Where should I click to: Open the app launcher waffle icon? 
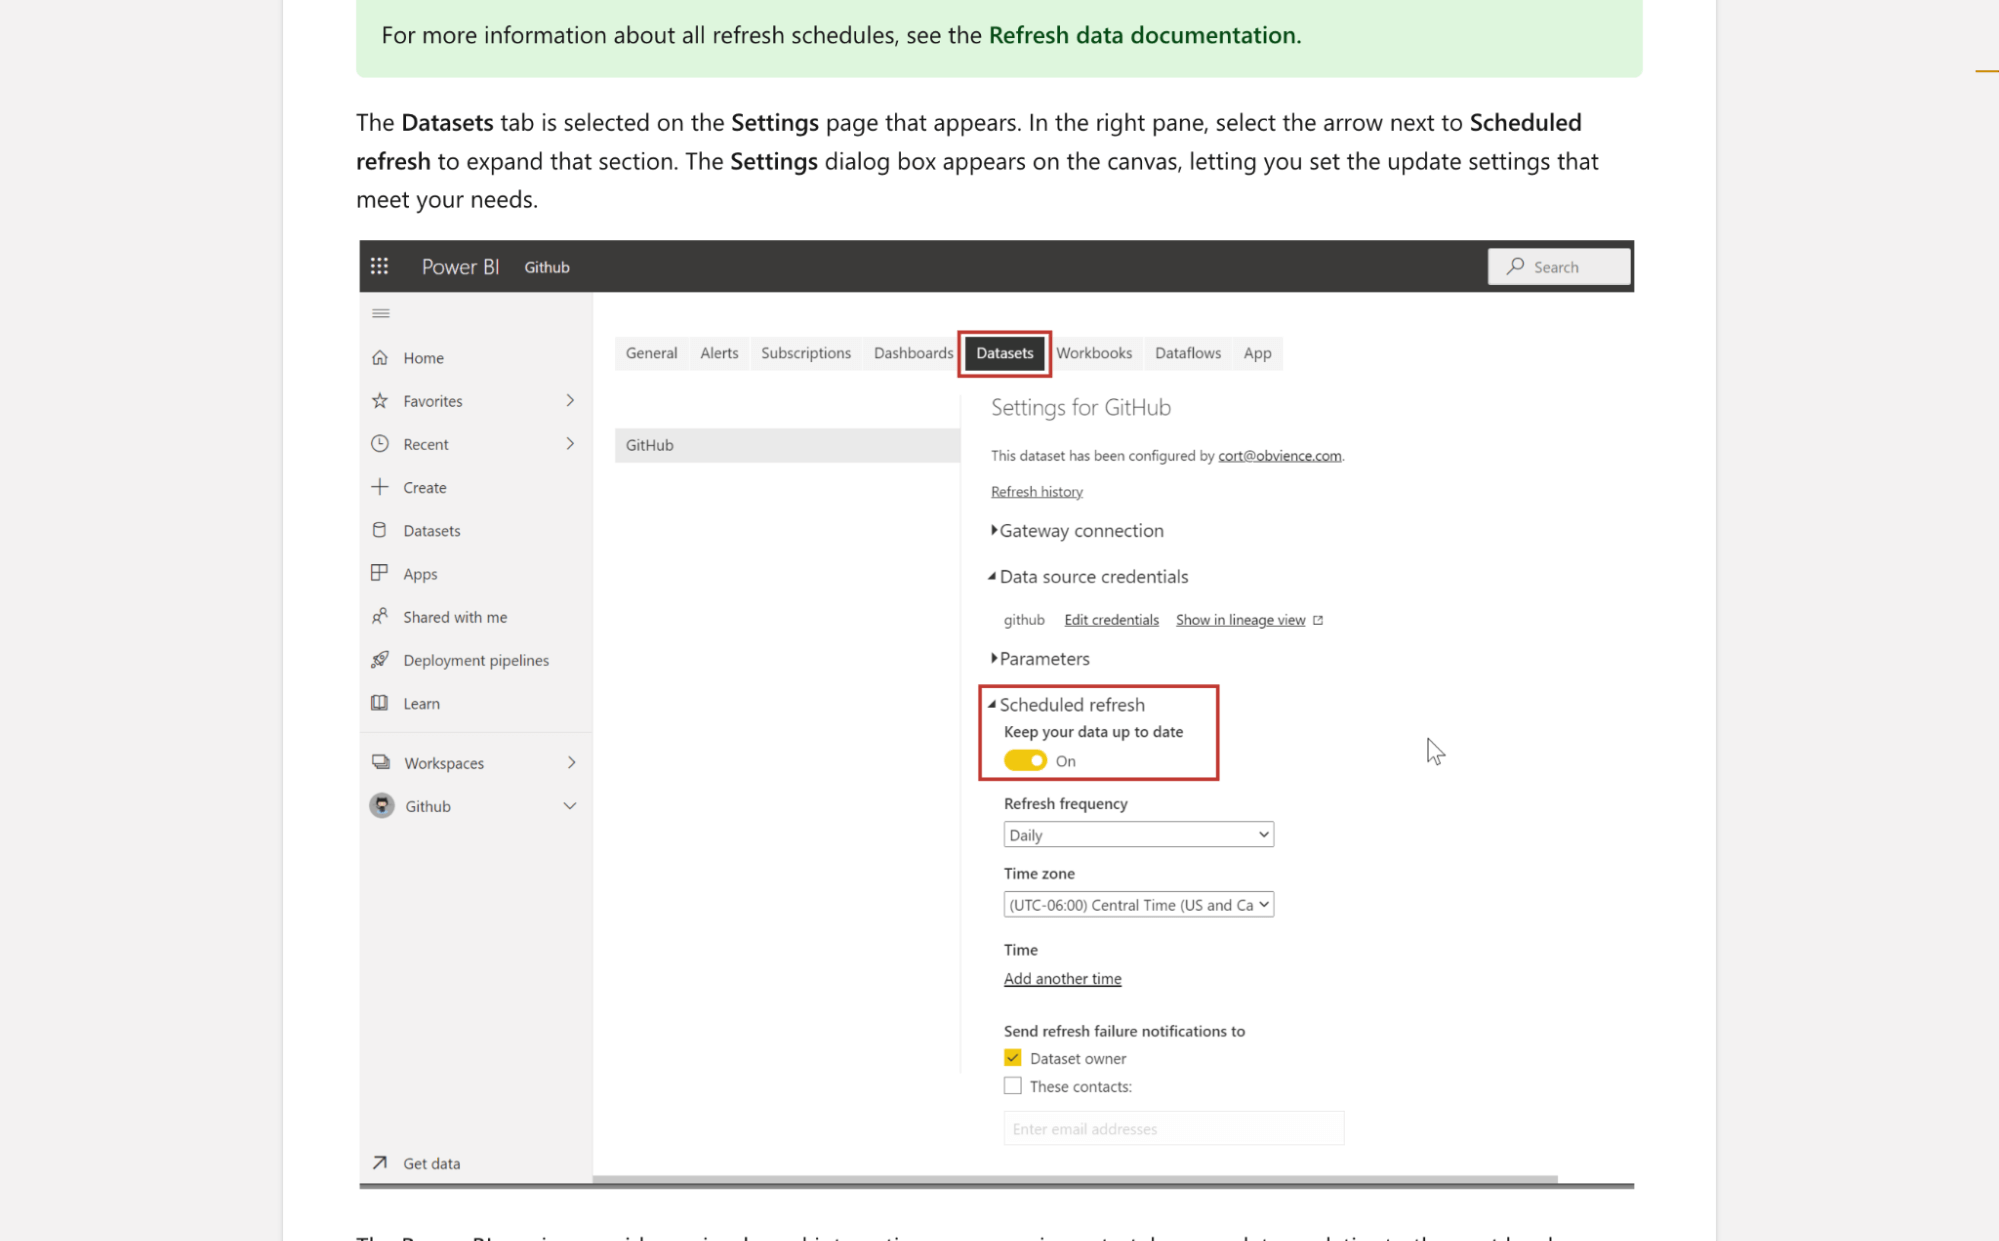(379, 266)
